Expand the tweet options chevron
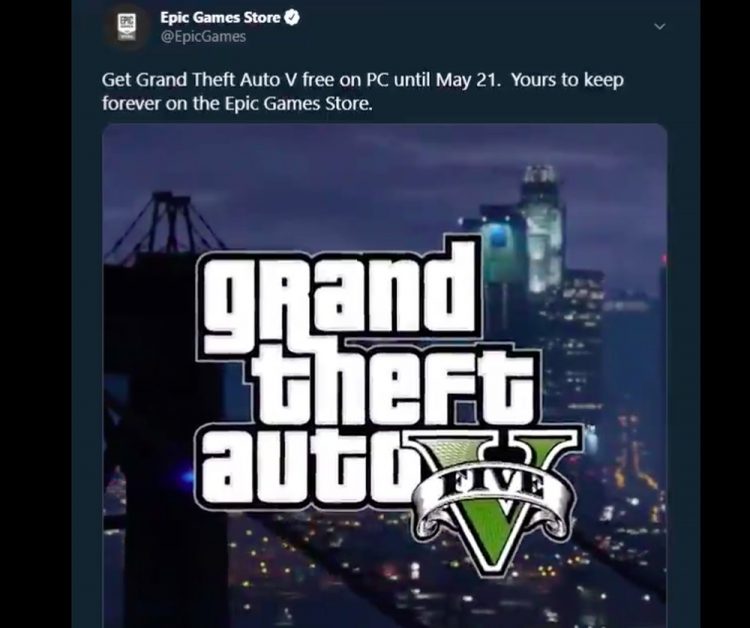Screen dimensions: 750x628 coord(660,26)
